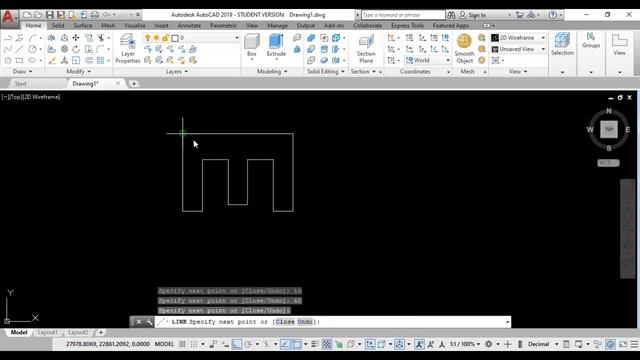Toggle MODEL space button in status bar
This screenshot has height=360, width=640.
[164, 344]
